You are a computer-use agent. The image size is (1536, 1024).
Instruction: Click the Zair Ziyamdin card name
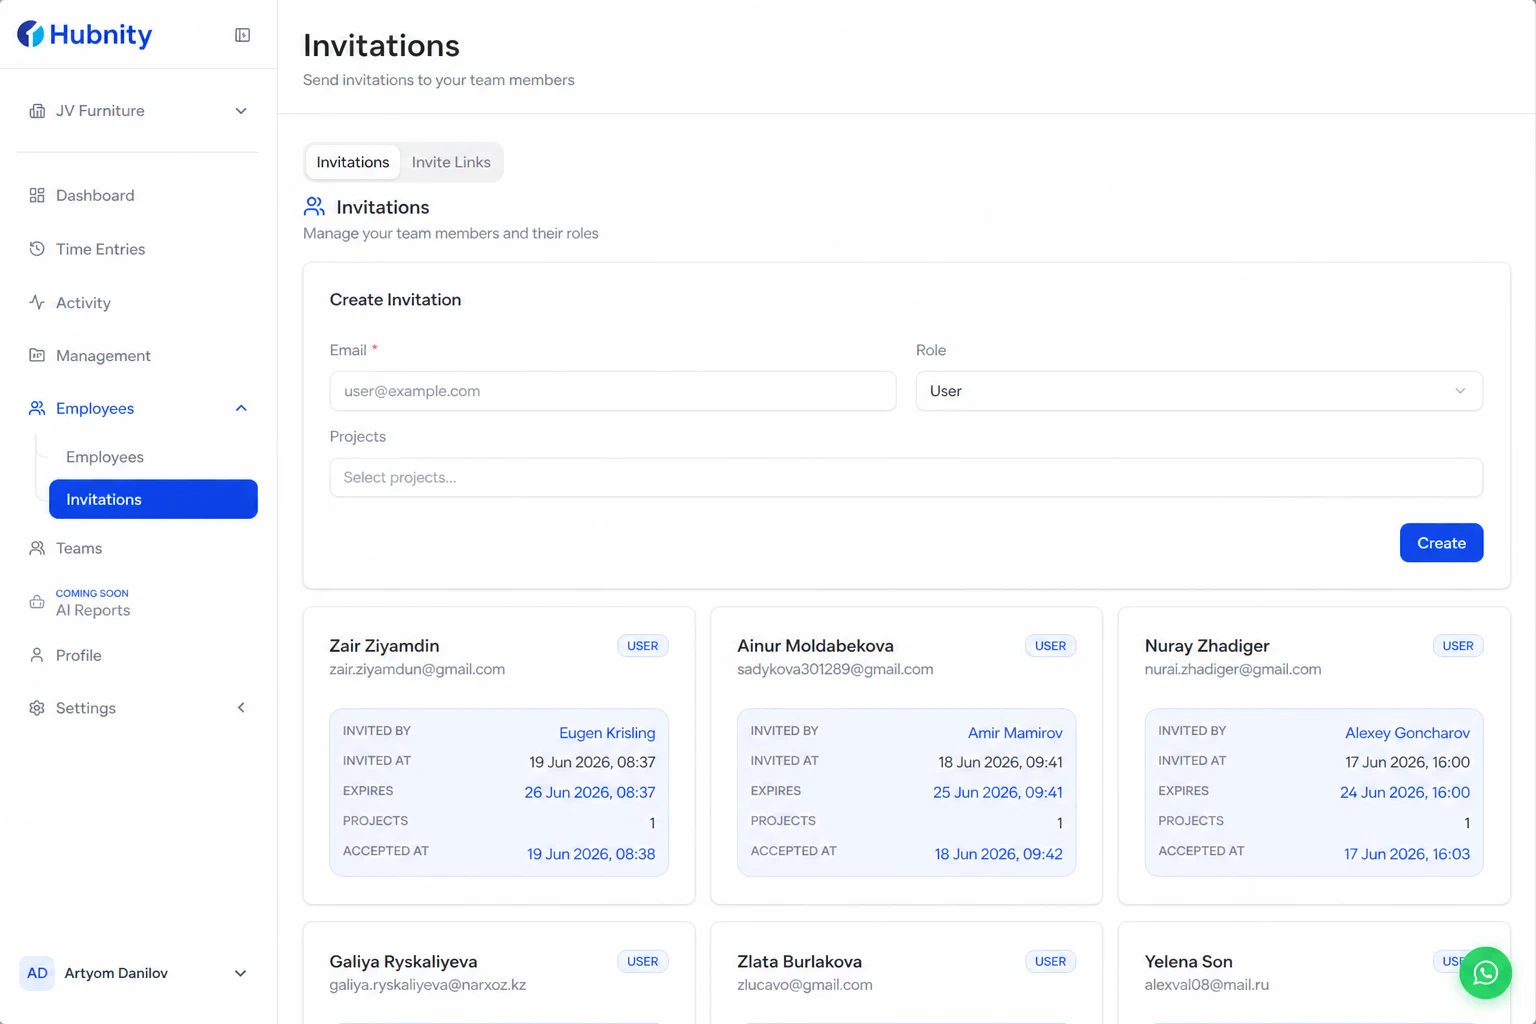point(384,646)
